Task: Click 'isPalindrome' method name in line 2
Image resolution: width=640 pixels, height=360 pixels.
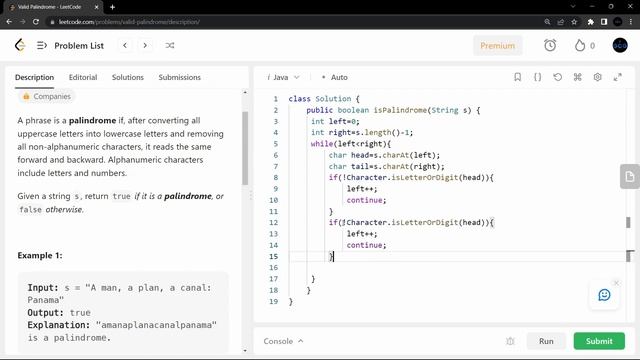Action: coord(400,110)
